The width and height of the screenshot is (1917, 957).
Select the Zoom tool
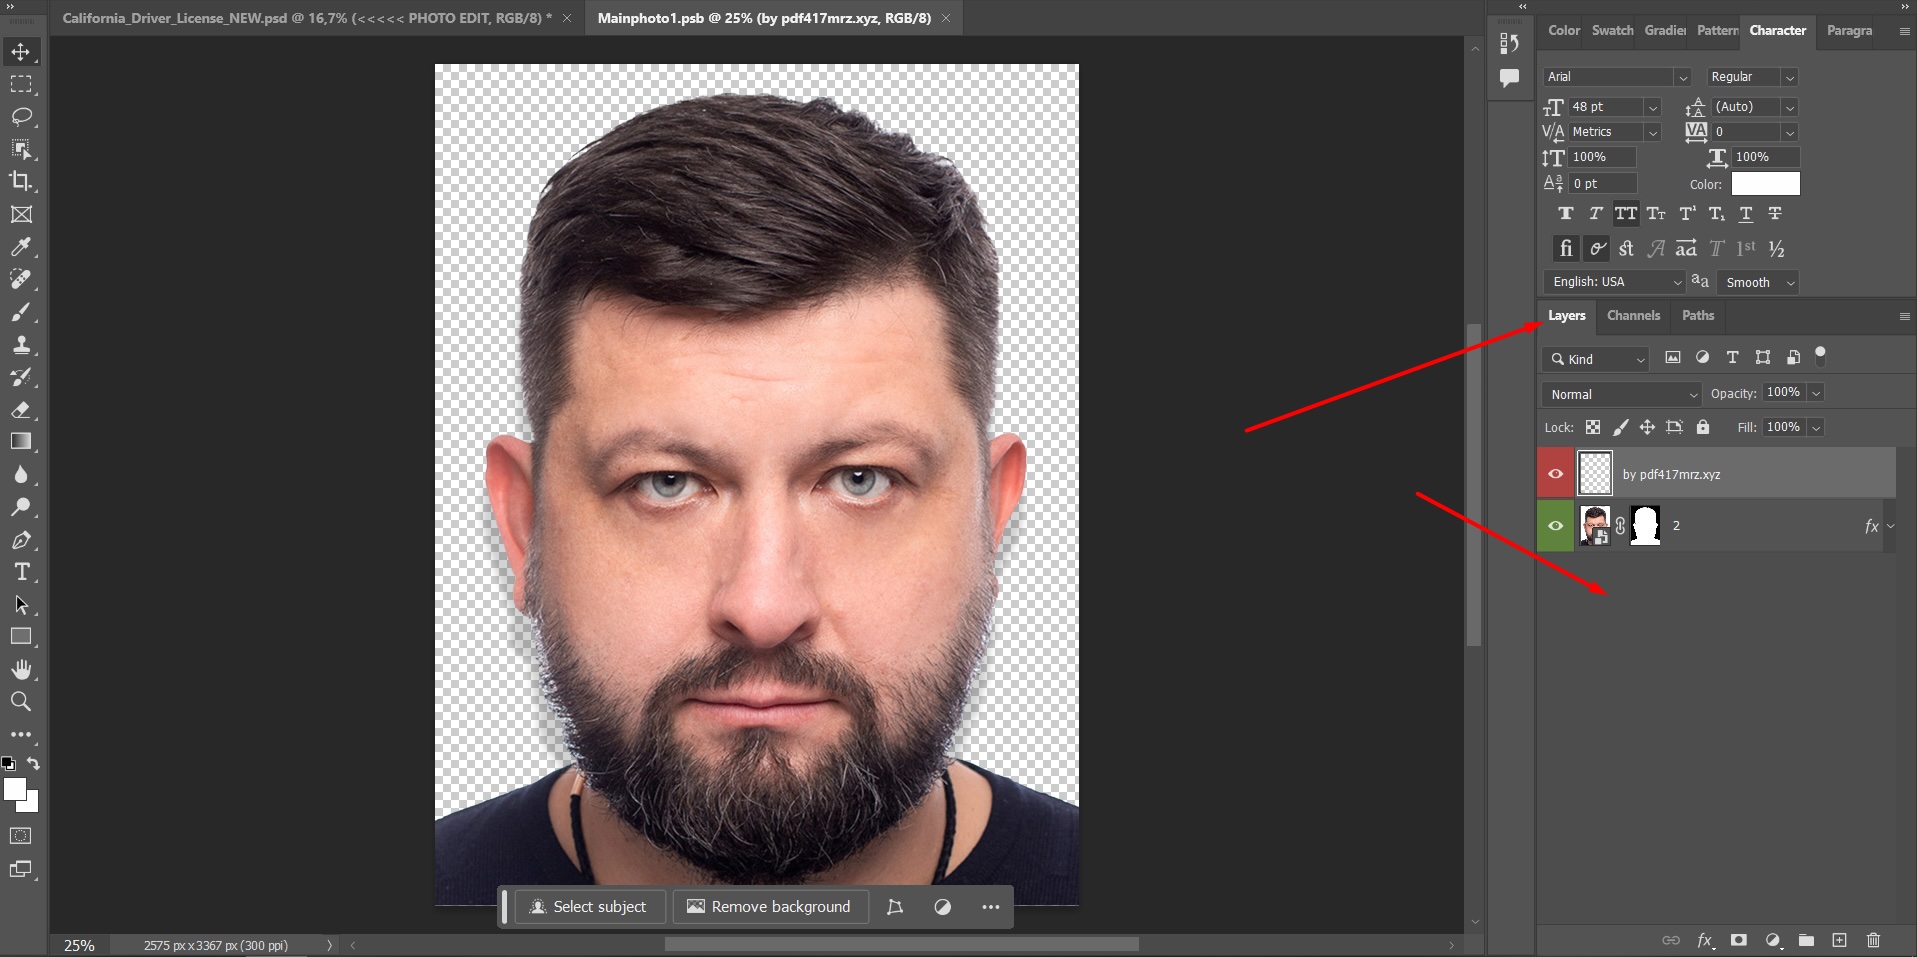click(x=21, y=701)
